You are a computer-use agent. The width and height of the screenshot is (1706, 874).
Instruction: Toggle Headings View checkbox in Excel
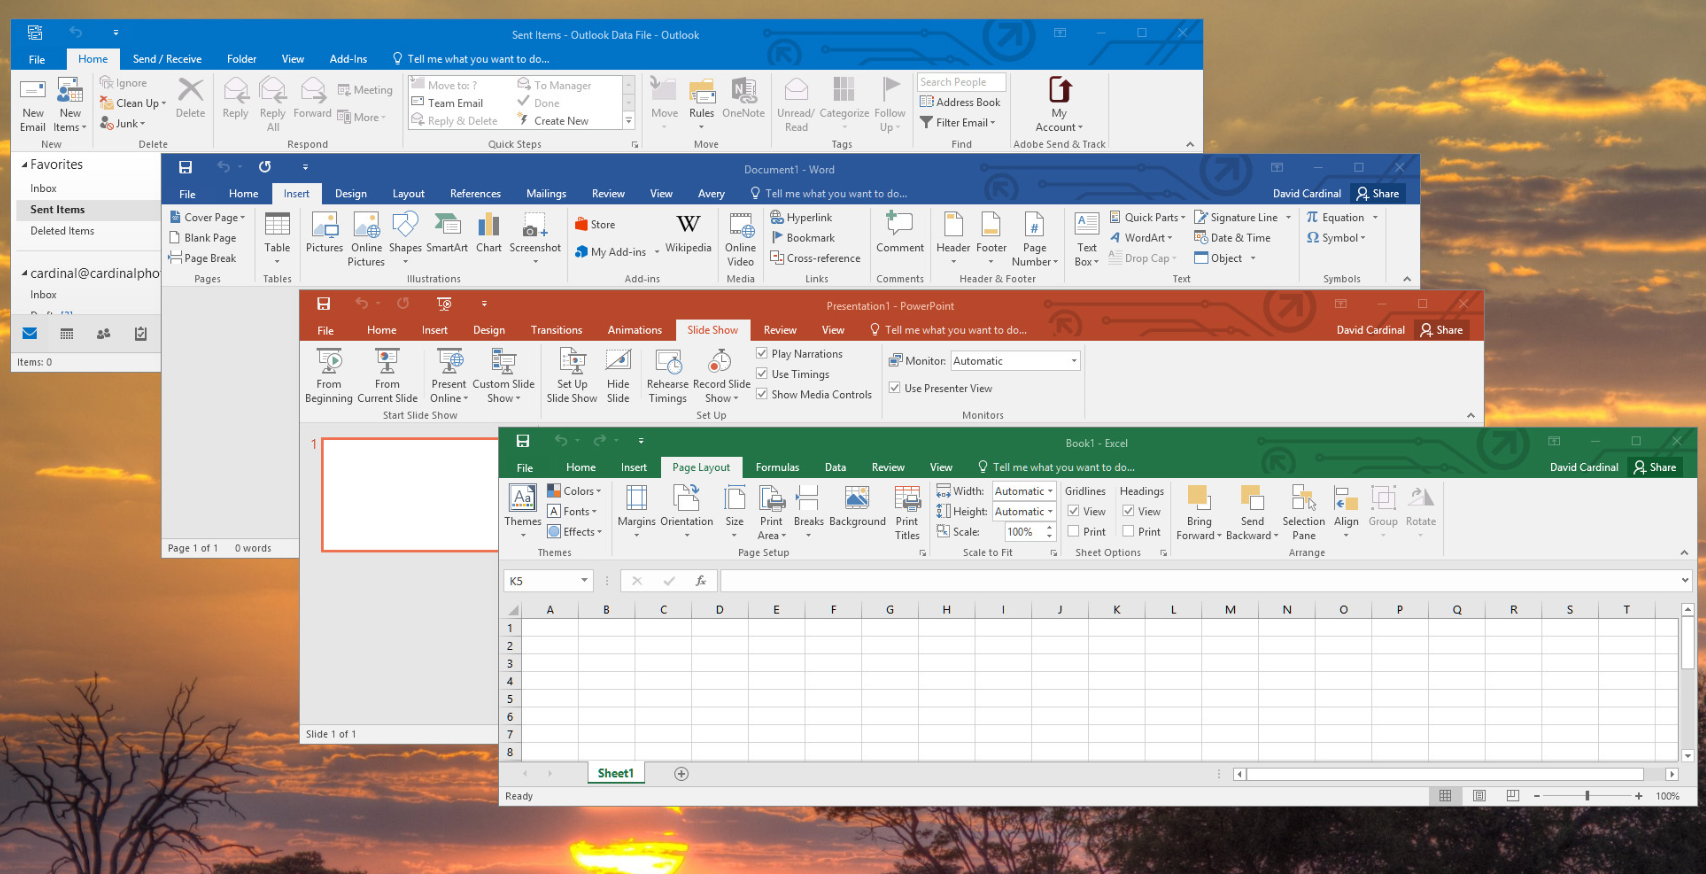[x=1129, y=511]
